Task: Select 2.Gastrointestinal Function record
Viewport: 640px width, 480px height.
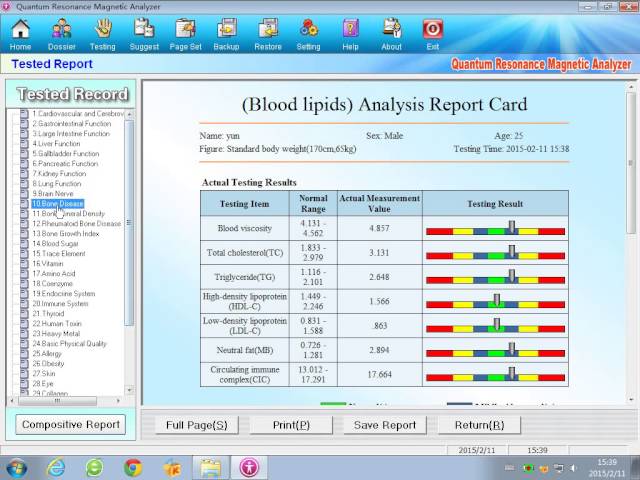Action: (71, 124)
